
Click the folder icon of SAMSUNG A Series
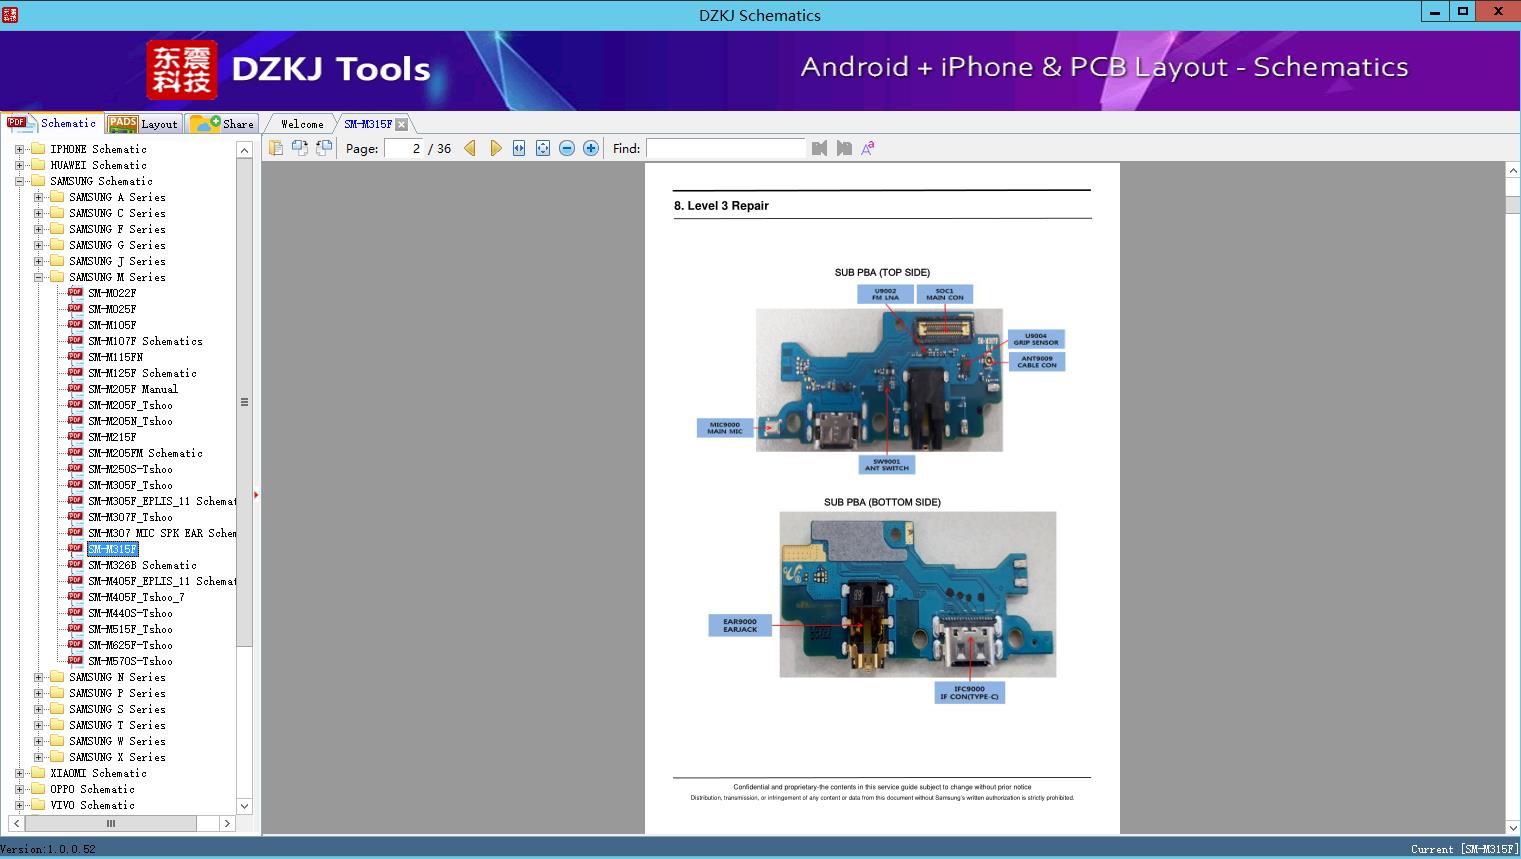[57, 197]
